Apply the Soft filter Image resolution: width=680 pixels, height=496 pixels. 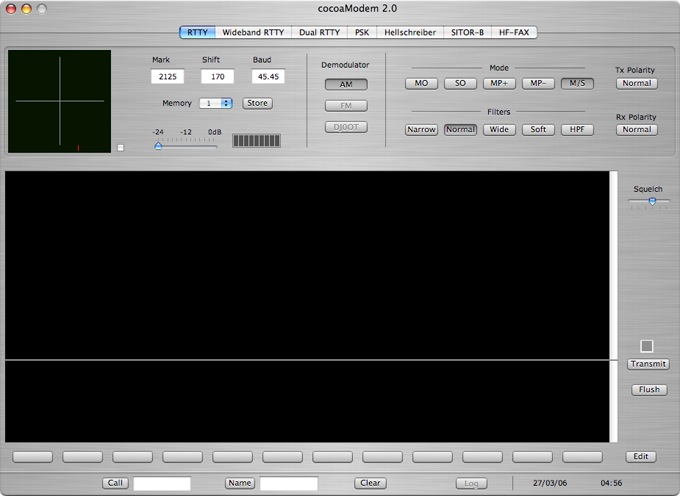tap(538, 130)
